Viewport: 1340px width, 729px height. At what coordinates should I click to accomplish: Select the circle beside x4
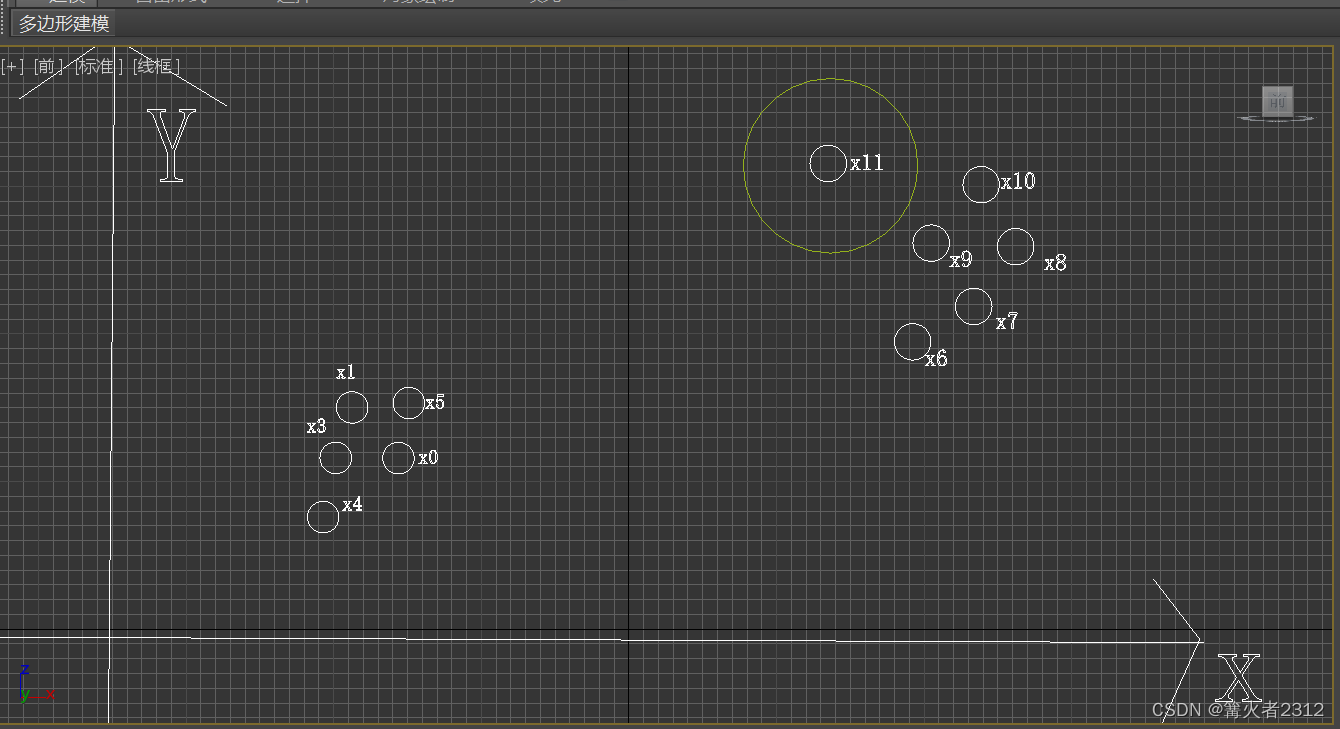(x=323, y=517)
